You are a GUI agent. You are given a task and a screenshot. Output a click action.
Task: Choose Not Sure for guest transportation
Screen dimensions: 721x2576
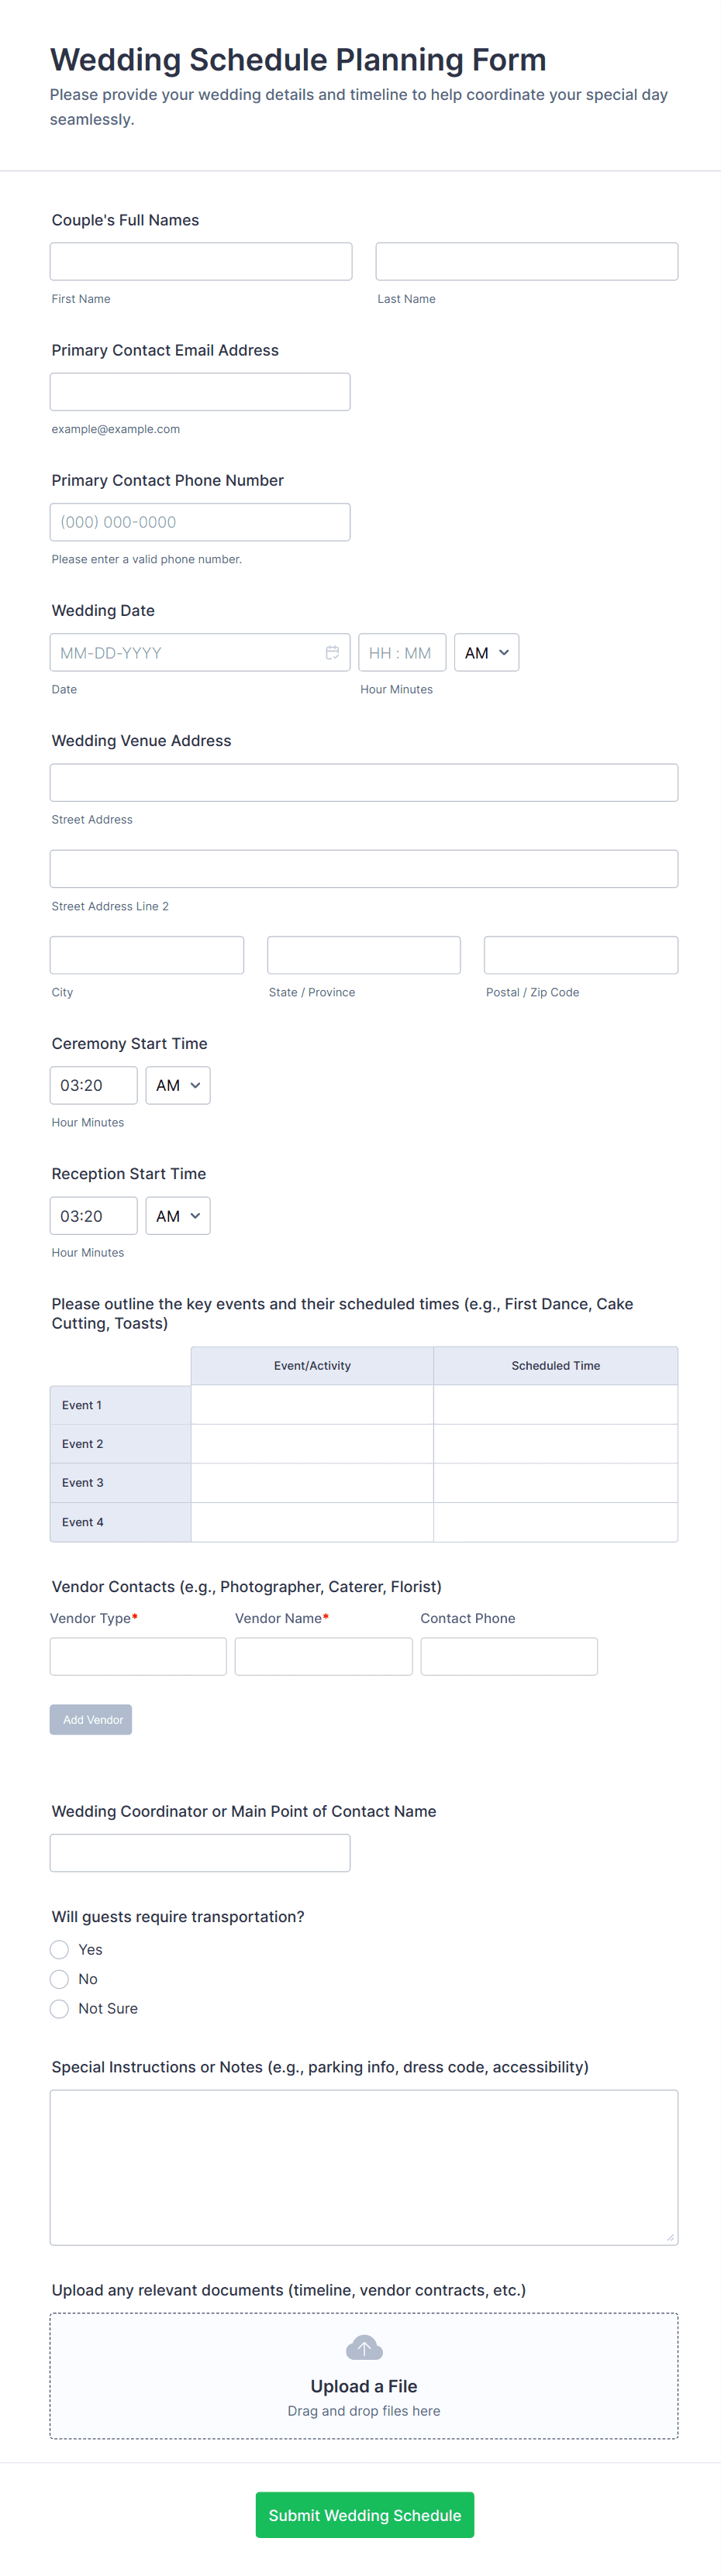coord(60,2008)
